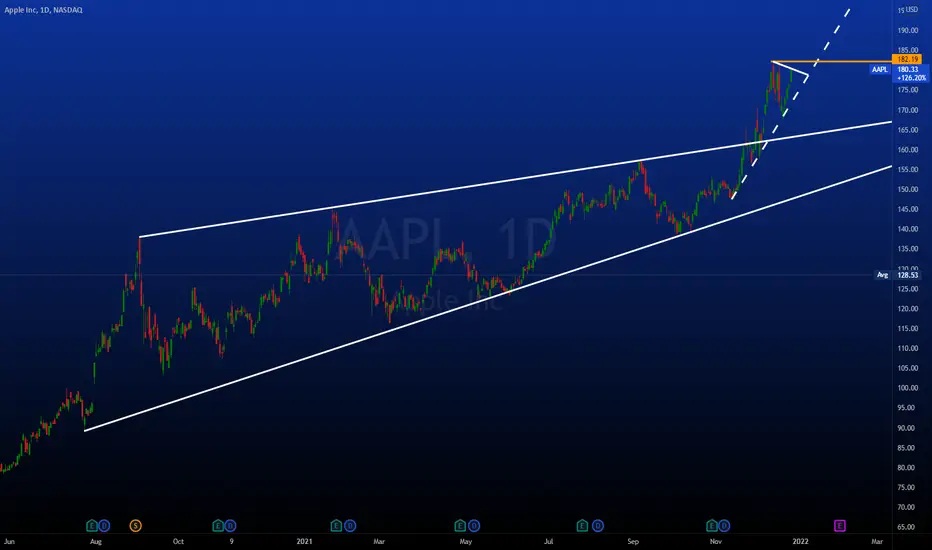Click the Apple Inc, 1D, NASDAQ title

[x=43, y=10]
